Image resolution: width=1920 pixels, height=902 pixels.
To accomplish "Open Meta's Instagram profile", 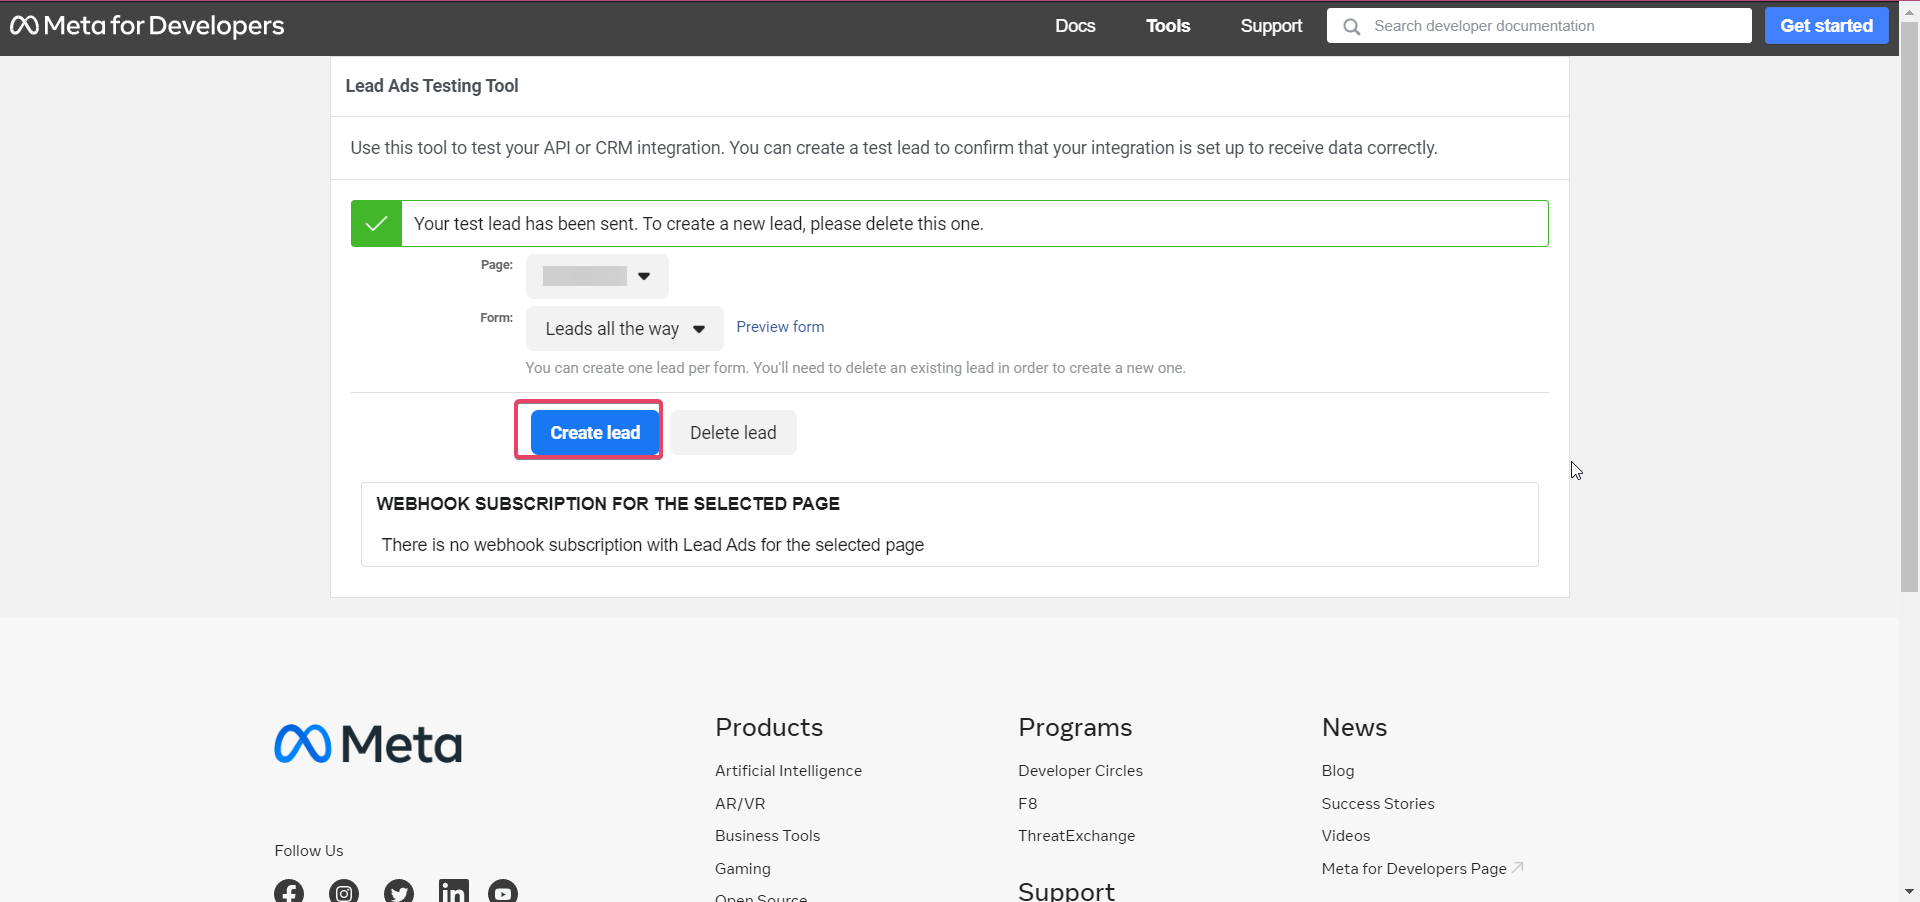I will pyautogui.click(x=343, y=891).
